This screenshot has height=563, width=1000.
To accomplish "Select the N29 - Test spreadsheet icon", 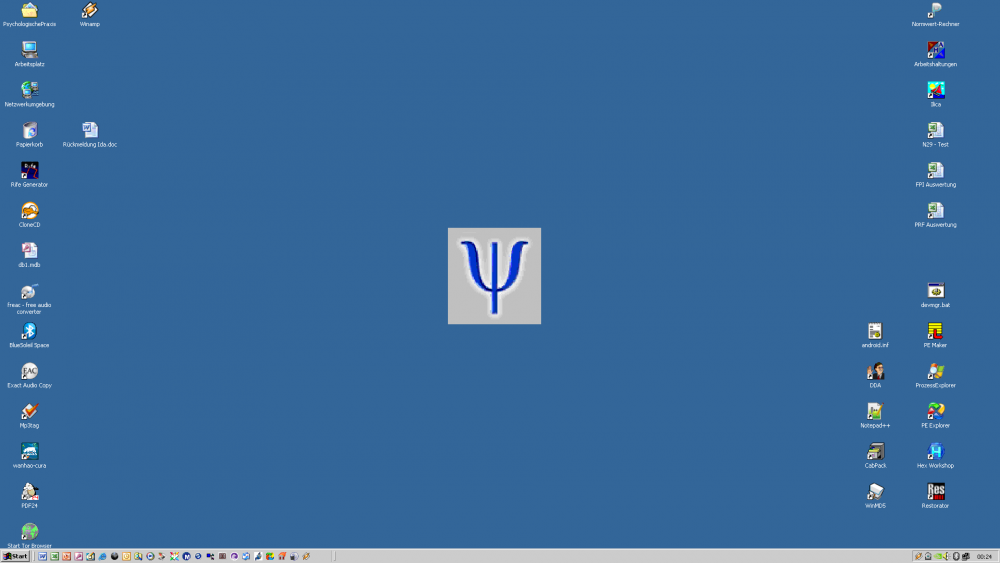I will [936, 135].
